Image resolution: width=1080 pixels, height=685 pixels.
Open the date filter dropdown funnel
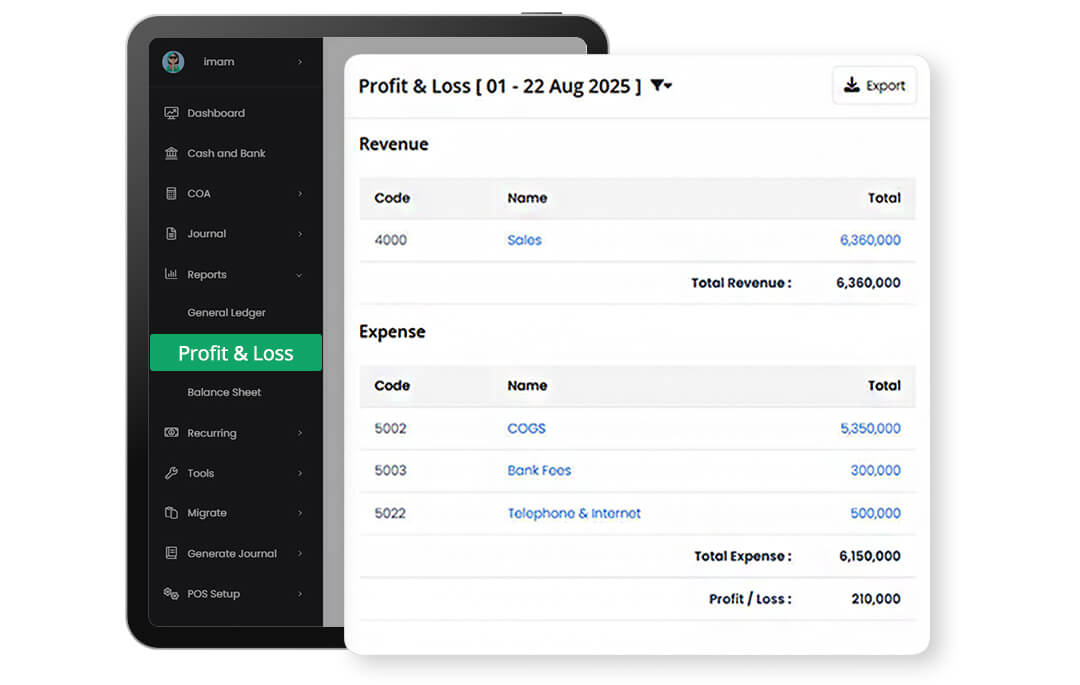click(x=660, y=86)
